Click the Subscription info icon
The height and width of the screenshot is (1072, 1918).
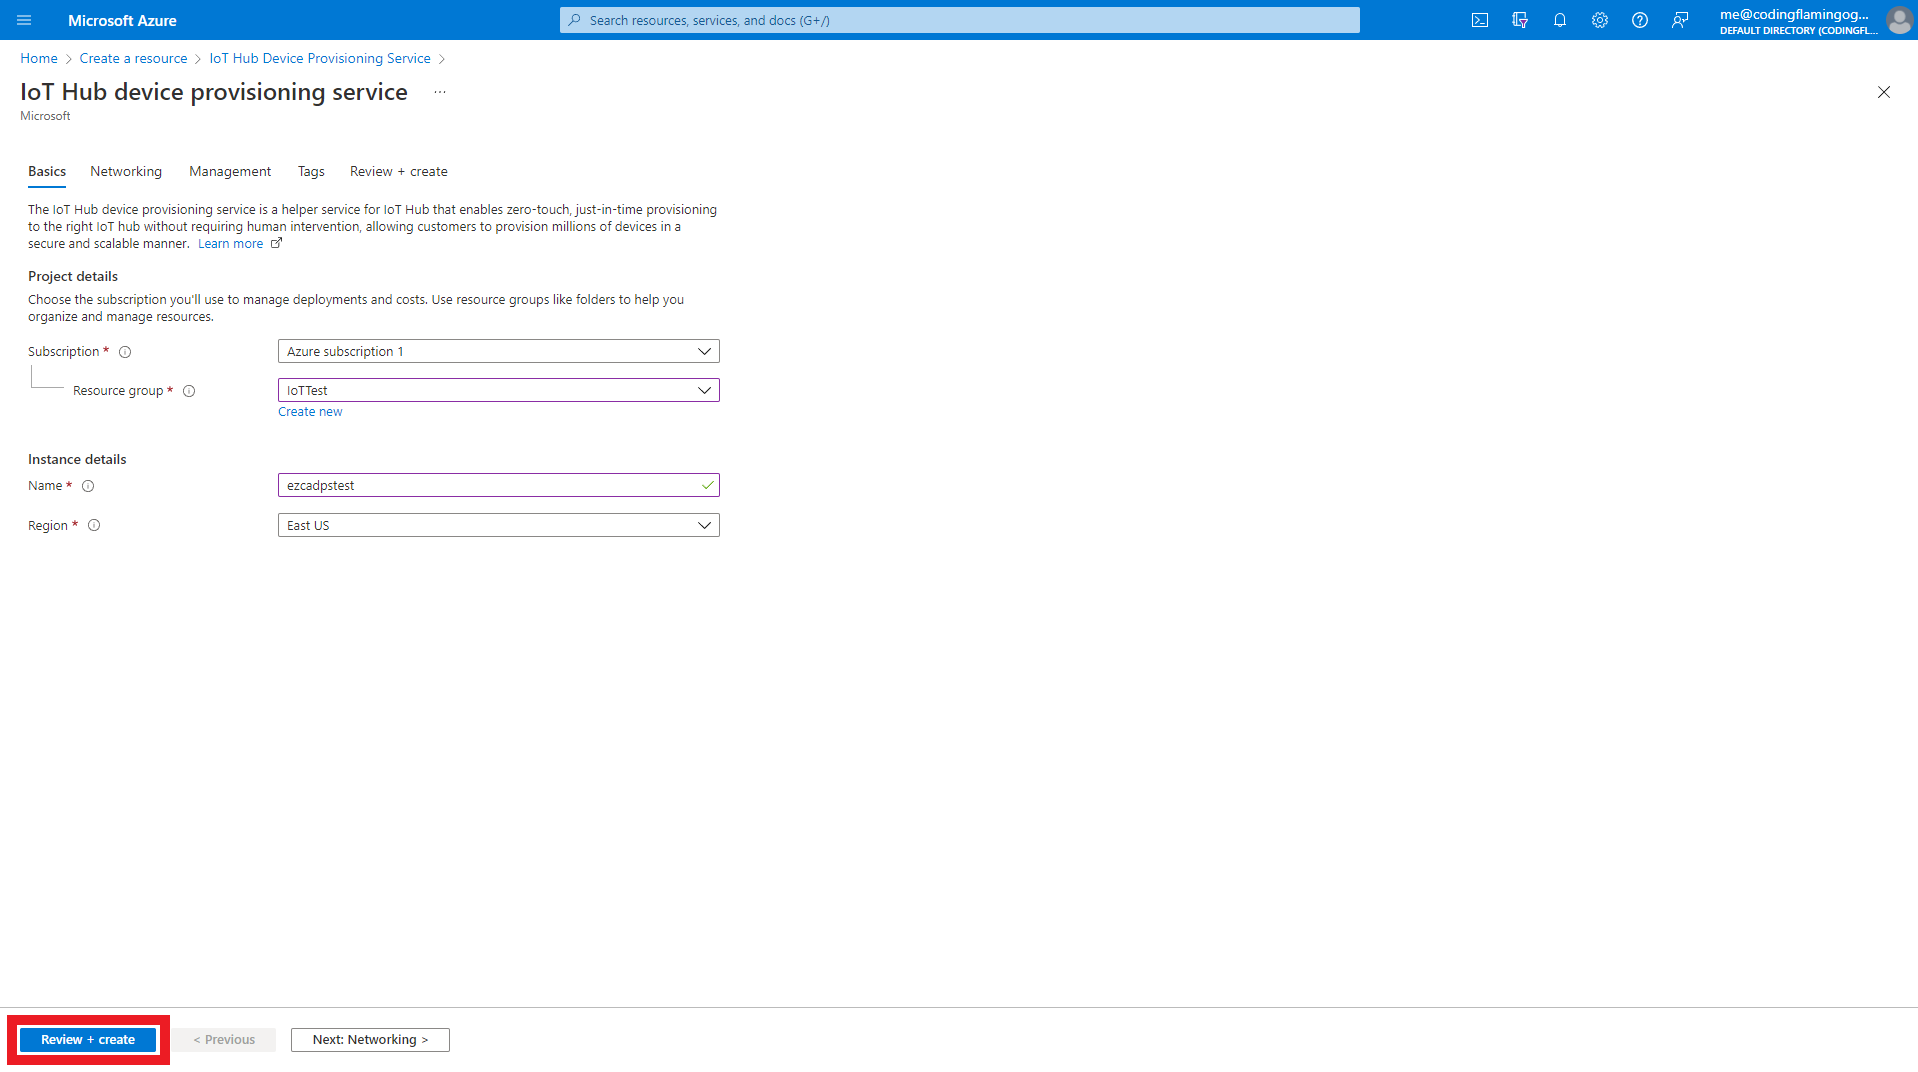tap(125, 352)
